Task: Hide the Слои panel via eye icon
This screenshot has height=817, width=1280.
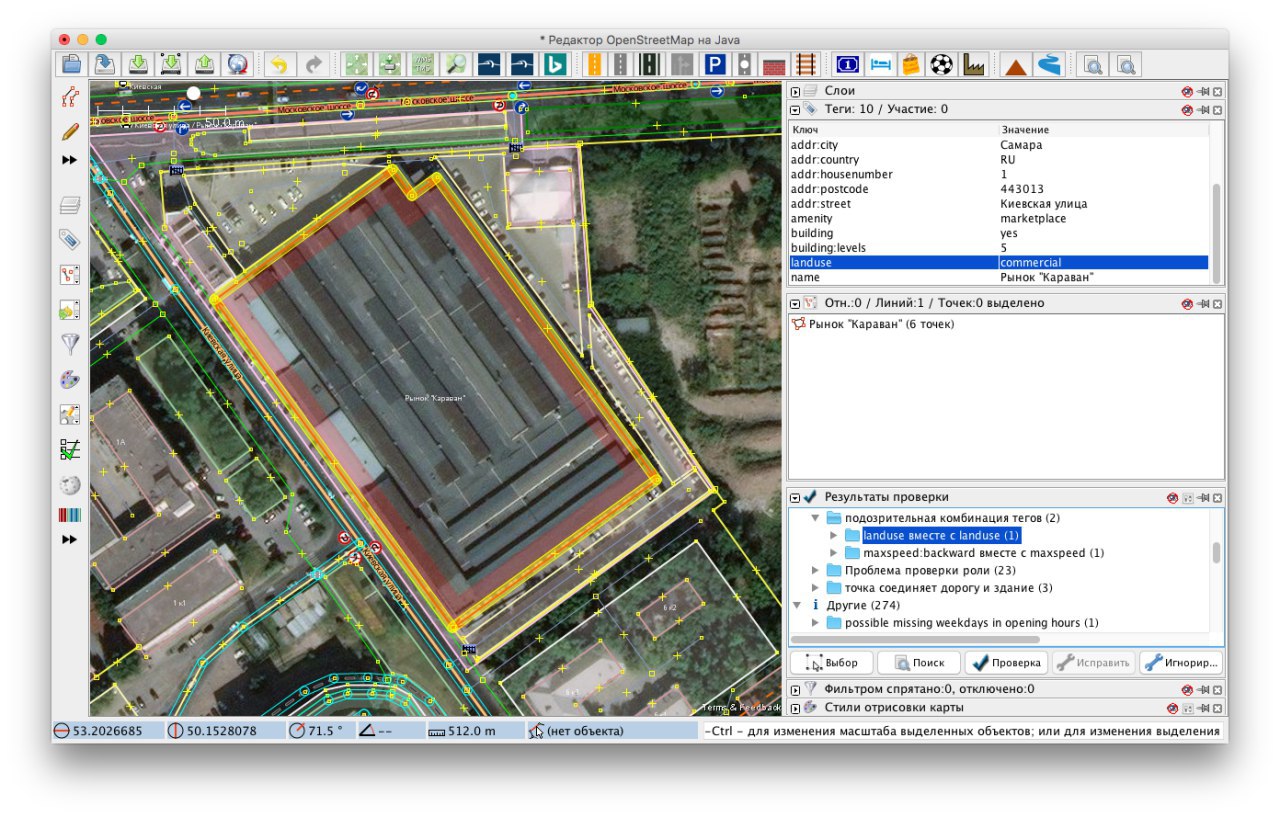Action: [1187, 91]
